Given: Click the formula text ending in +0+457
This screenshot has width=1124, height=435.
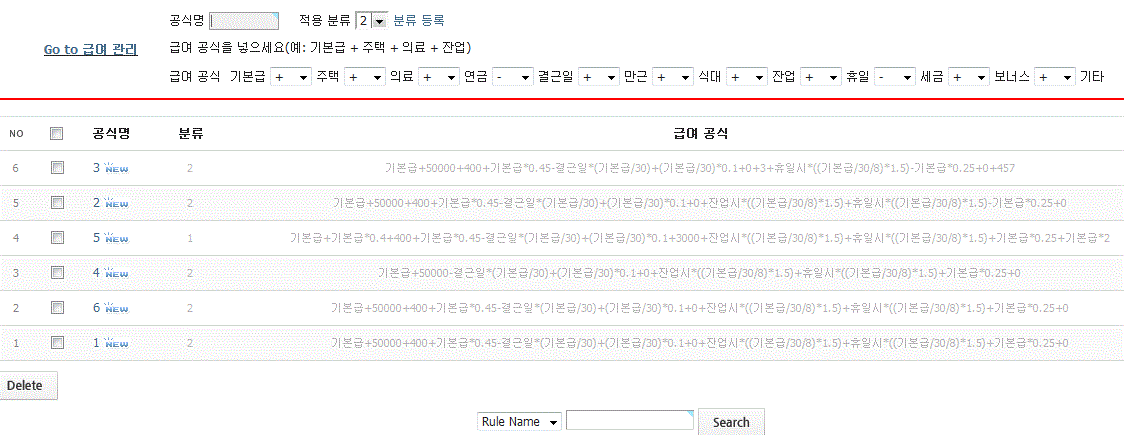Looking at the screenshot, I should pos(700,168).
